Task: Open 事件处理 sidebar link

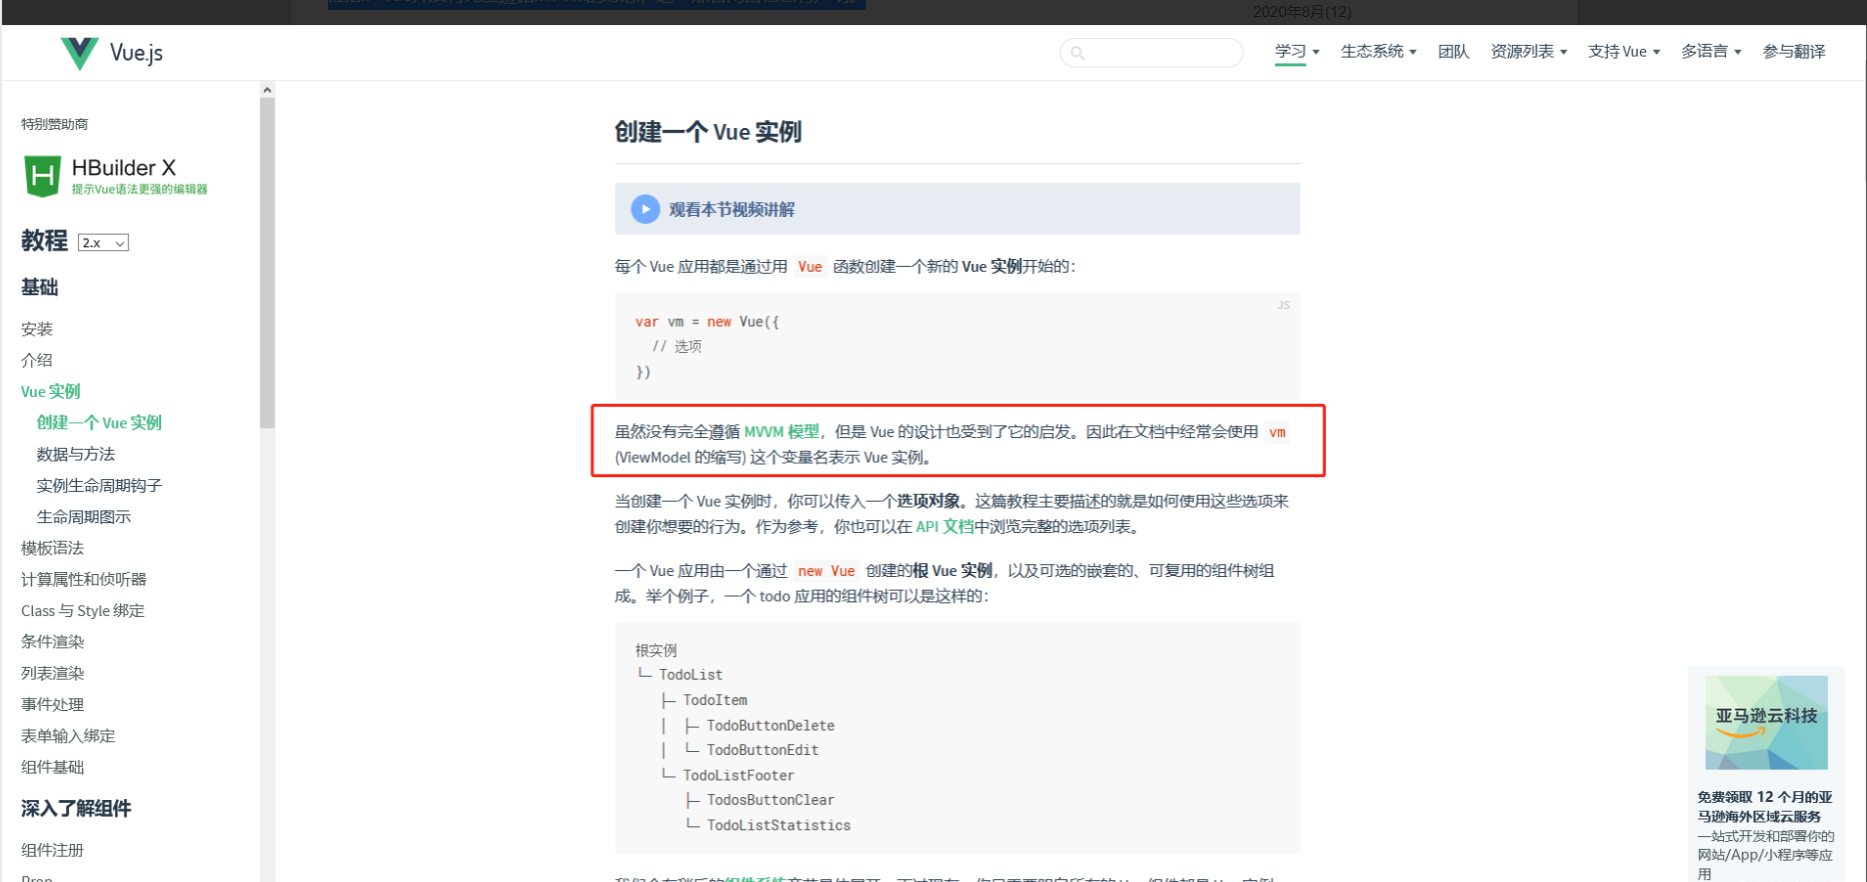Action: (53, 705)
